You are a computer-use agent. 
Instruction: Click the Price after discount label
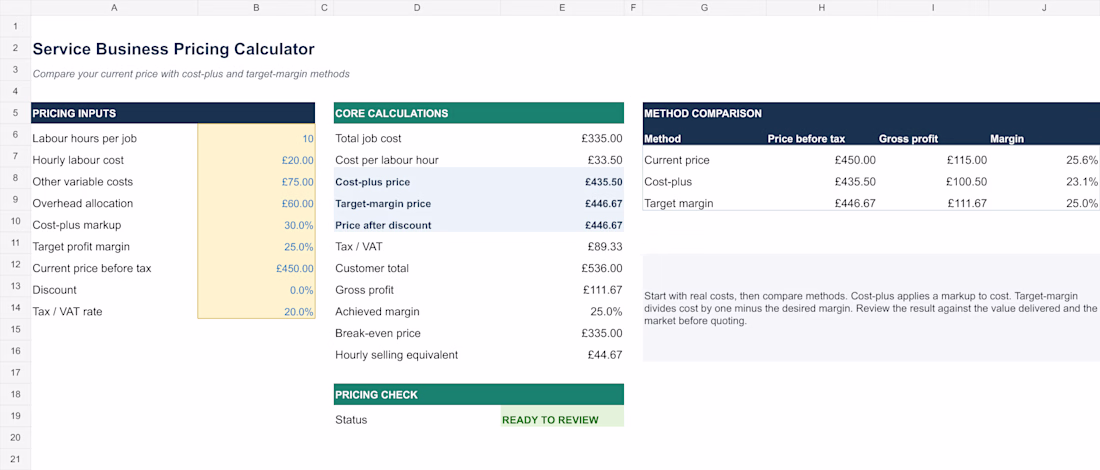pyautogui.click(x=383, y=225)
